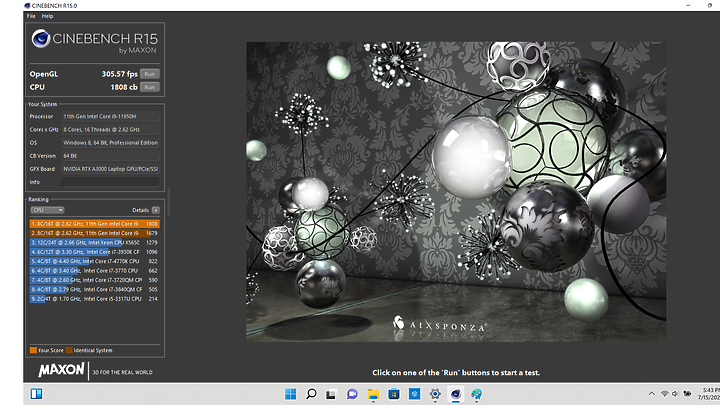Click the OS value Windows 8 field

point(110,143)
